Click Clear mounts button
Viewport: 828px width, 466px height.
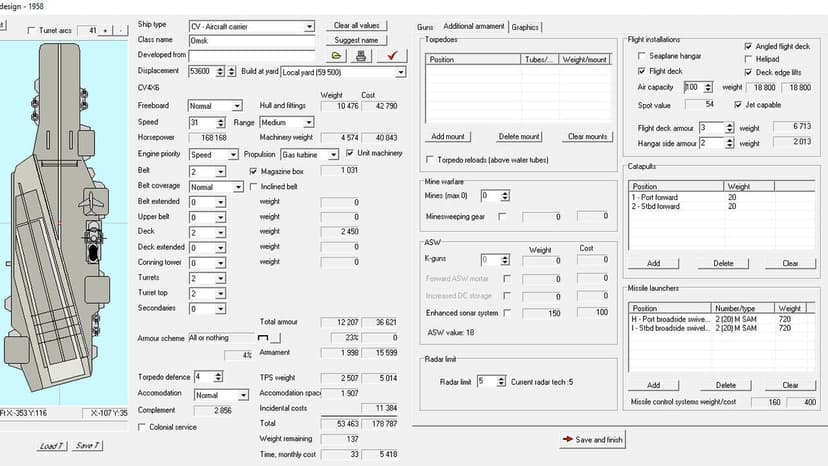coord(587,136)
